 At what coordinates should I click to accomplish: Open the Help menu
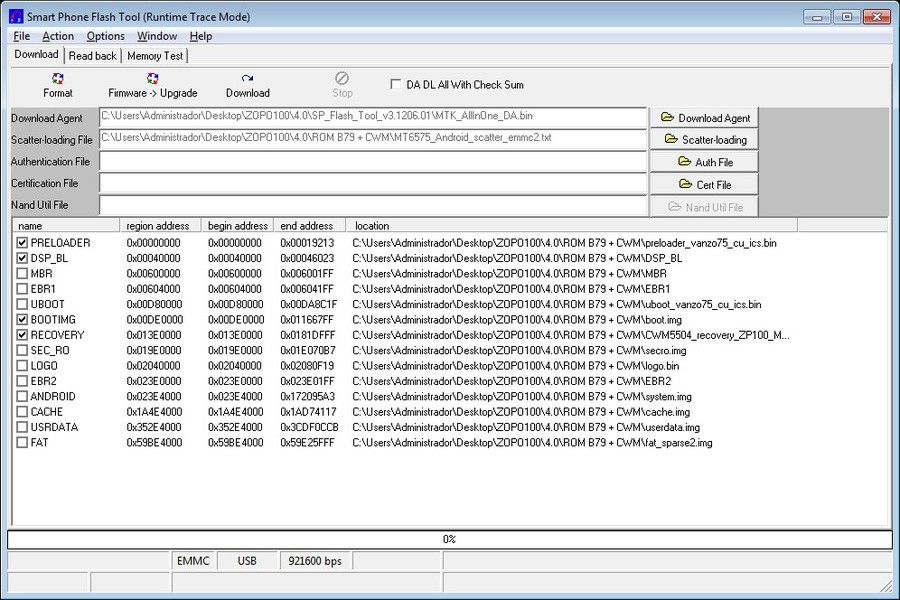coord(201,36)
